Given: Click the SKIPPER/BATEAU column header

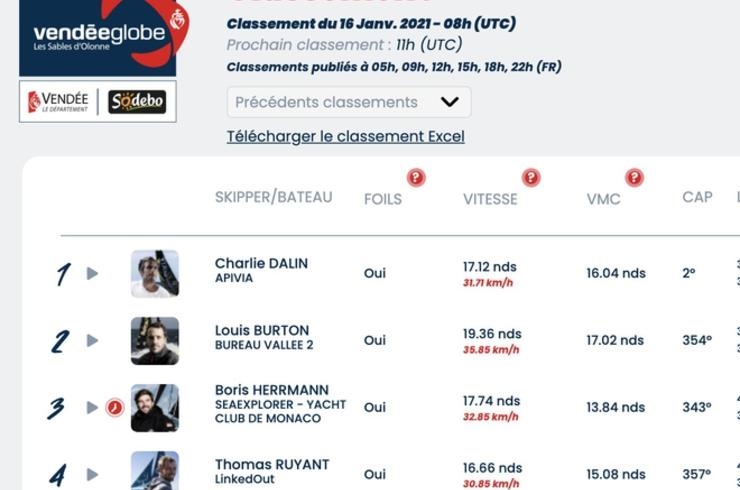Looking at the screenshot, I should coord(274,197).
